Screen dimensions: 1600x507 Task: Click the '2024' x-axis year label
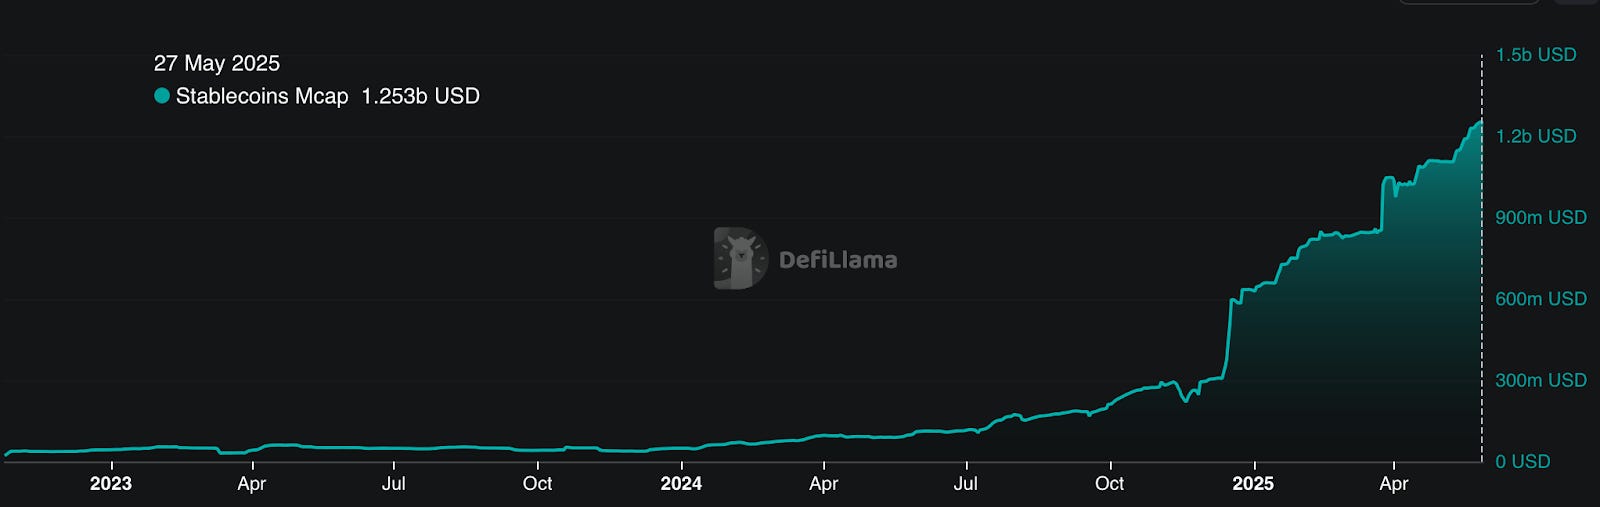point(681,484)
